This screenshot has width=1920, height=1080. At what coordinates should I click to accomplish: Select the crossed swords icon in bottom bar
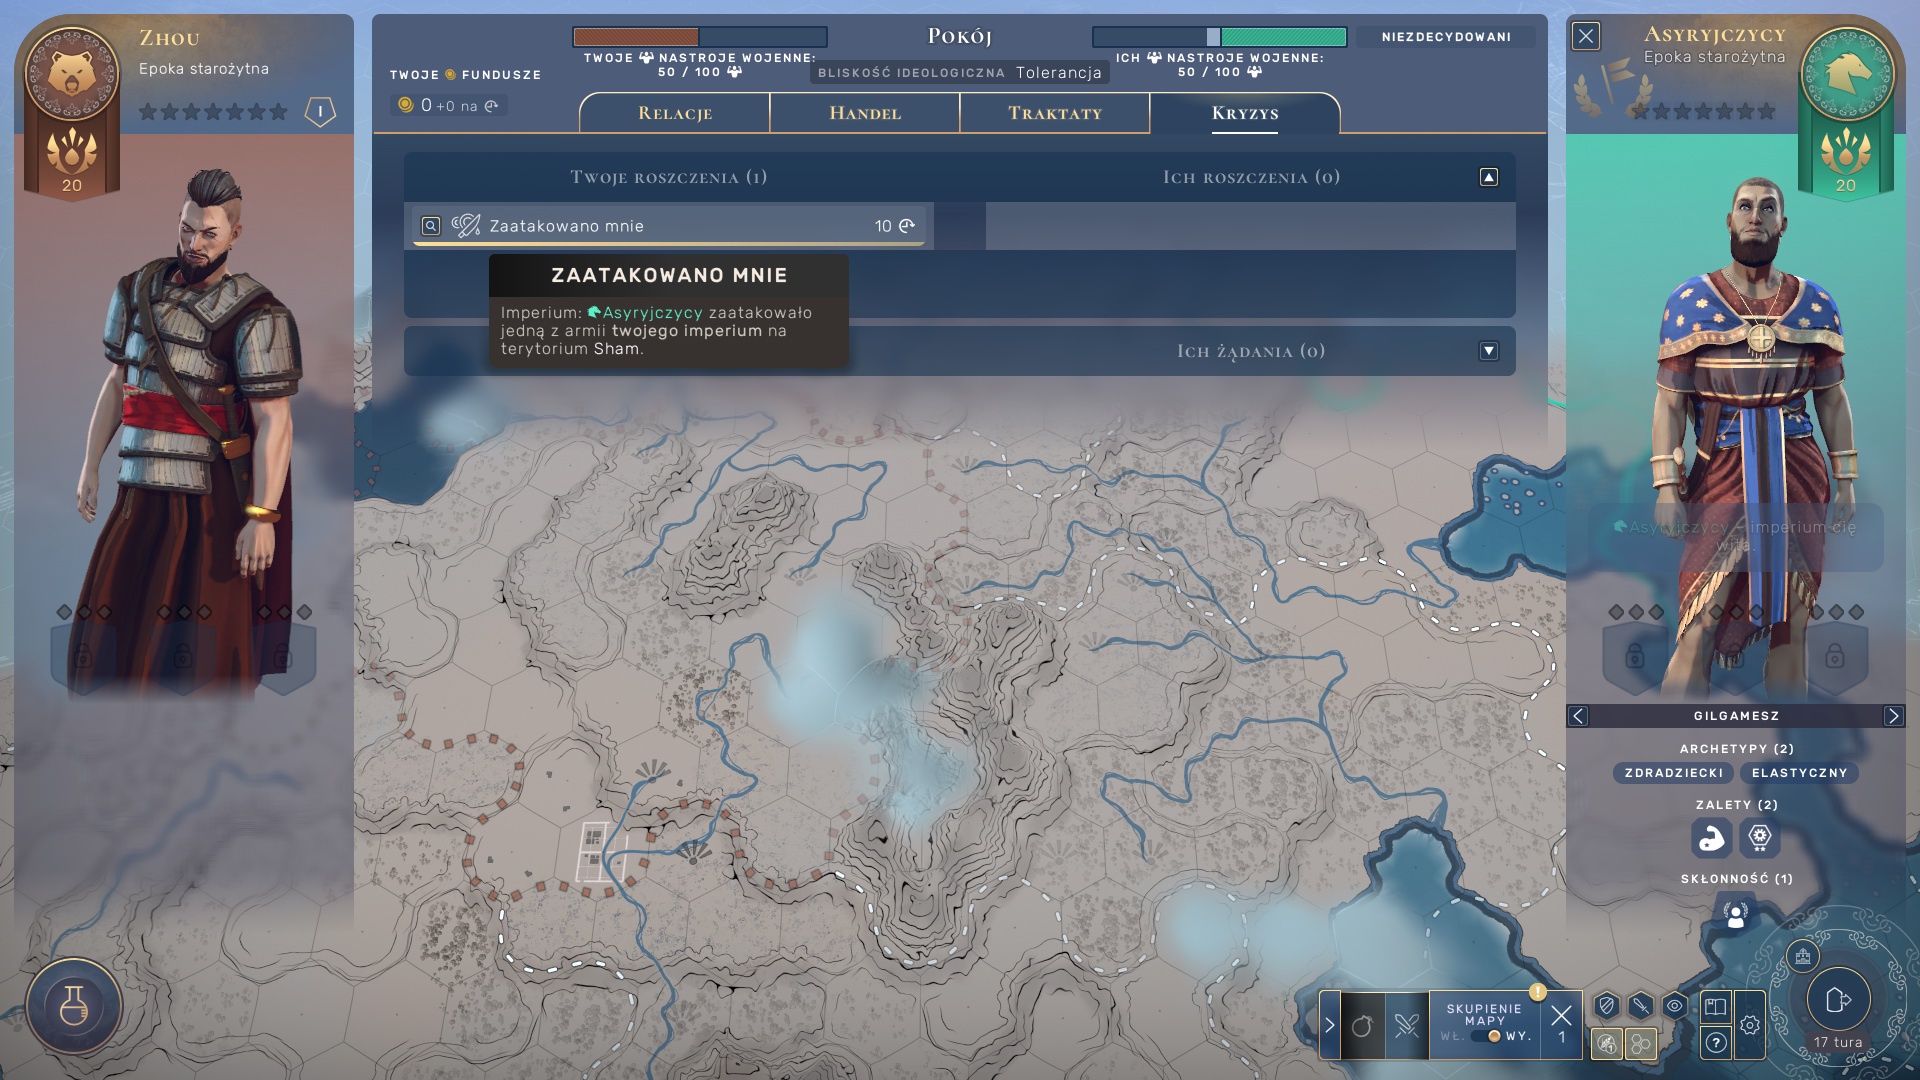click(x=1407, y=1026)
